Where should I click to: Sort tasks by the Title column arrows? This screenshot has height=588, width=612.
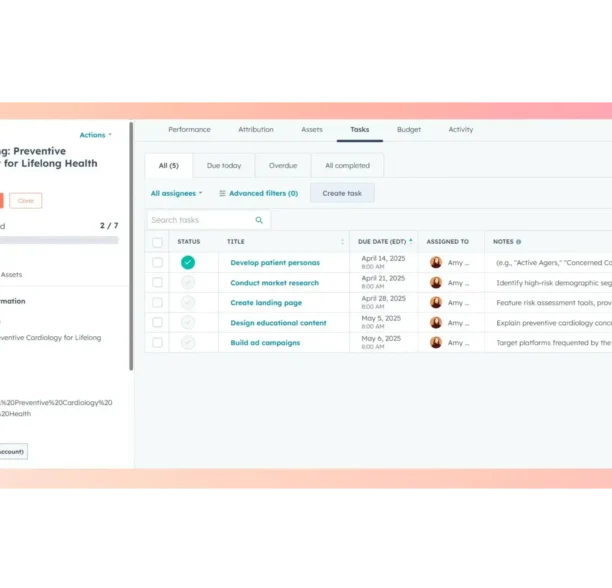click(x=342, y=242)
